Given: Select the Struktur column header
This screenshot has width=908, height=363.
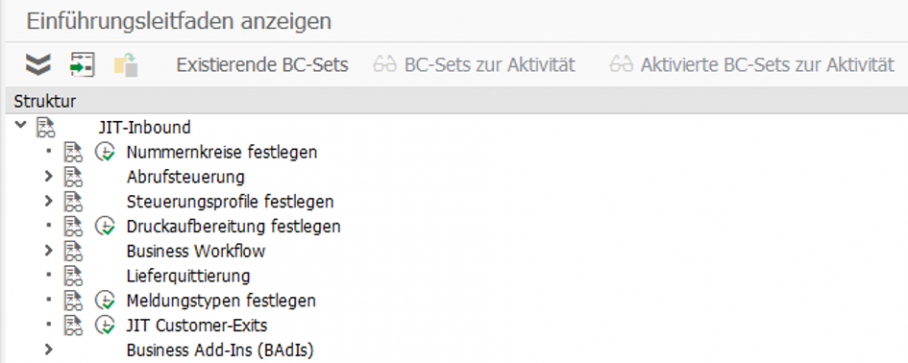Looking at the screenshot, I should click(45, 102).
